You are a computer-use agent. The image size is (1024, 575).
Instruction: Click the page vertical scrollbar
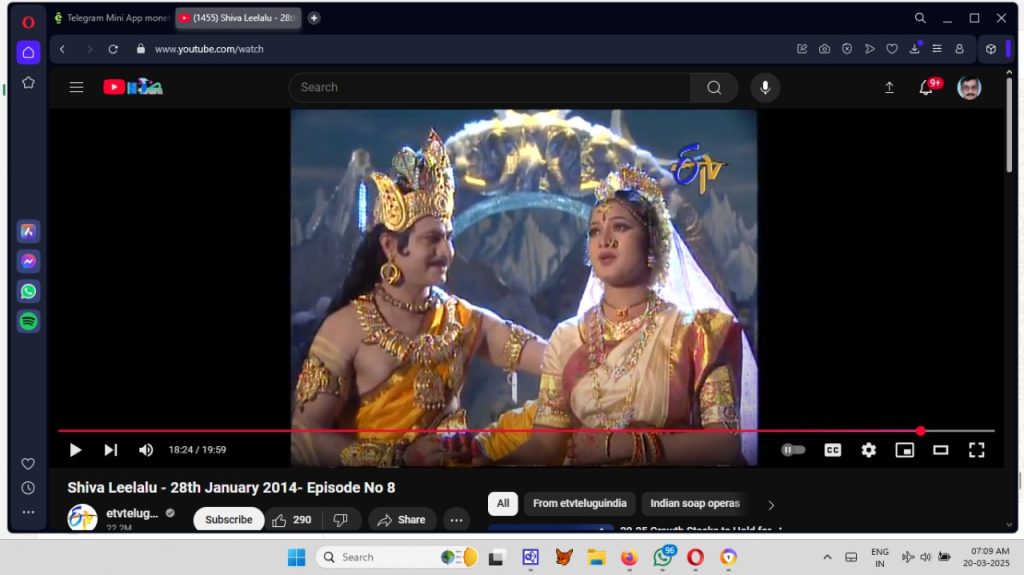[x=1010, y=124]
